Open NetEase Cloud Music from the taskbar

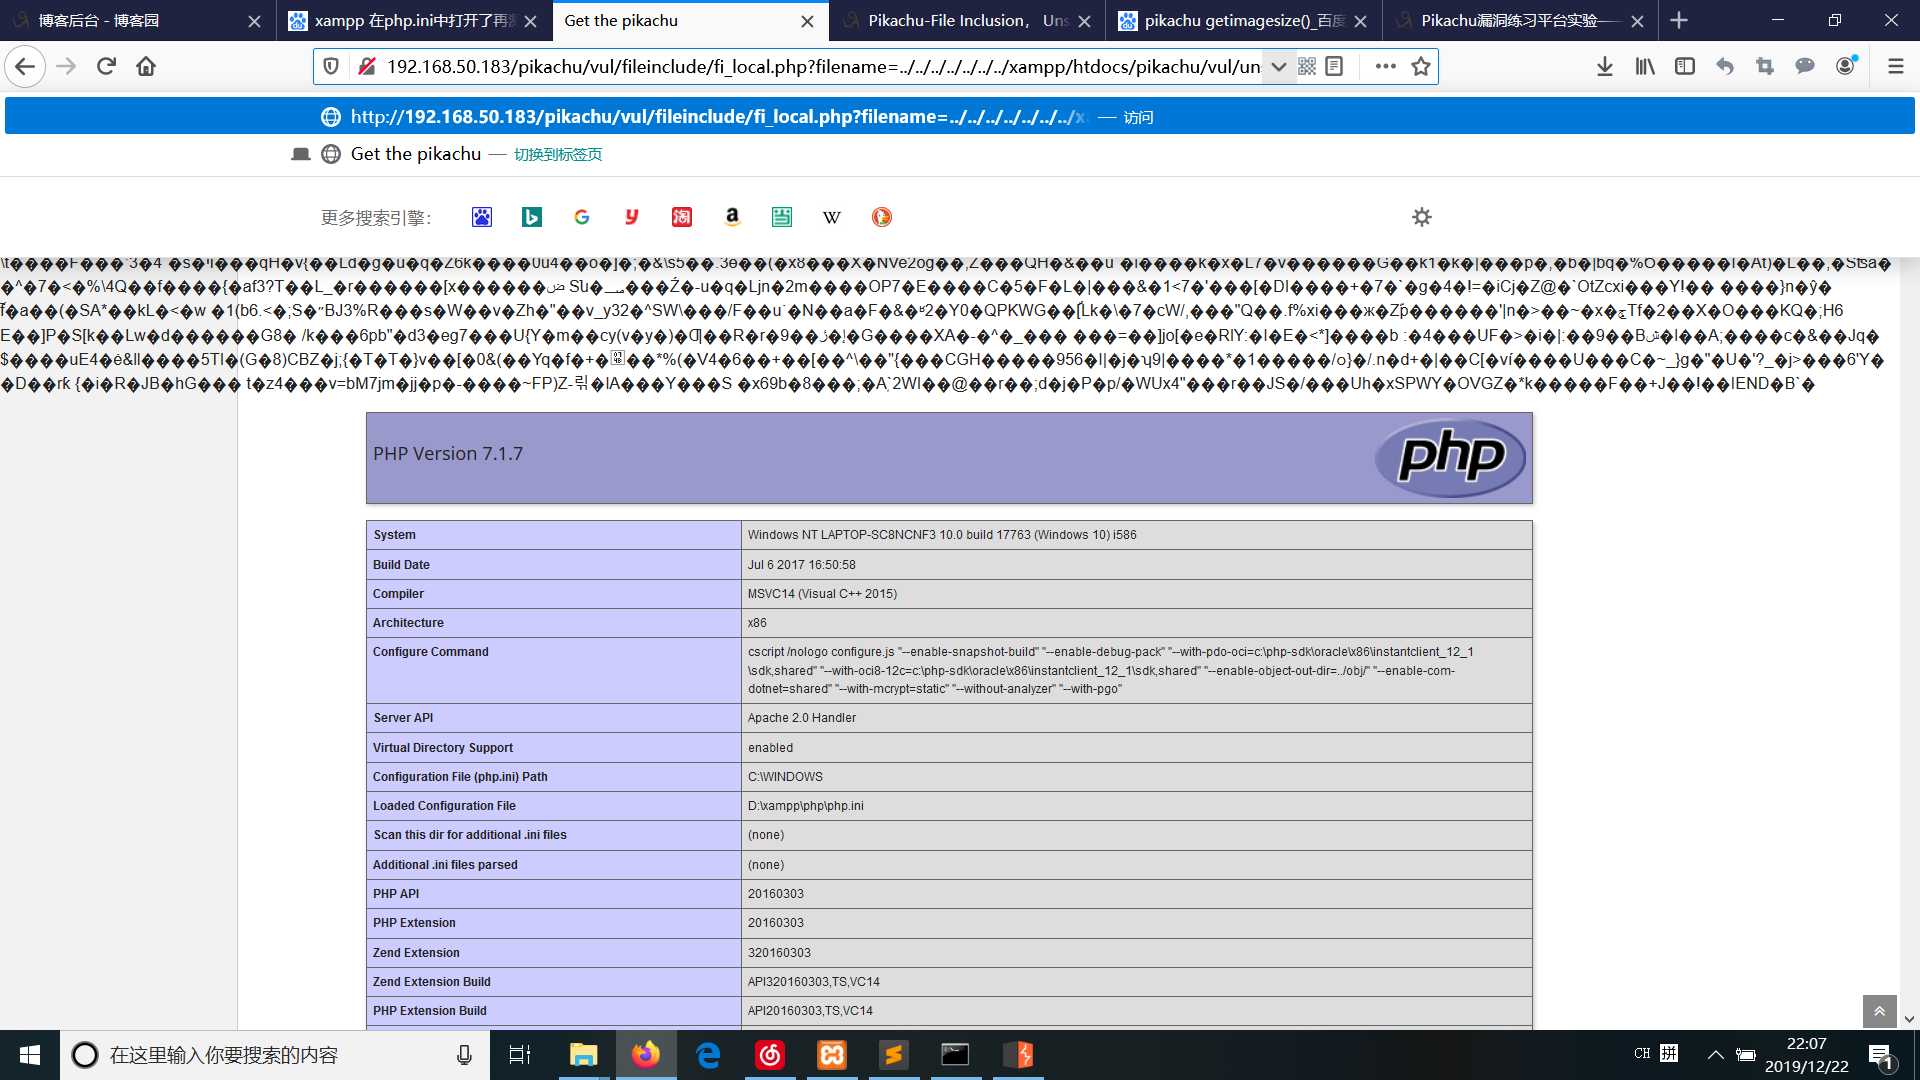pos(770,1055)
